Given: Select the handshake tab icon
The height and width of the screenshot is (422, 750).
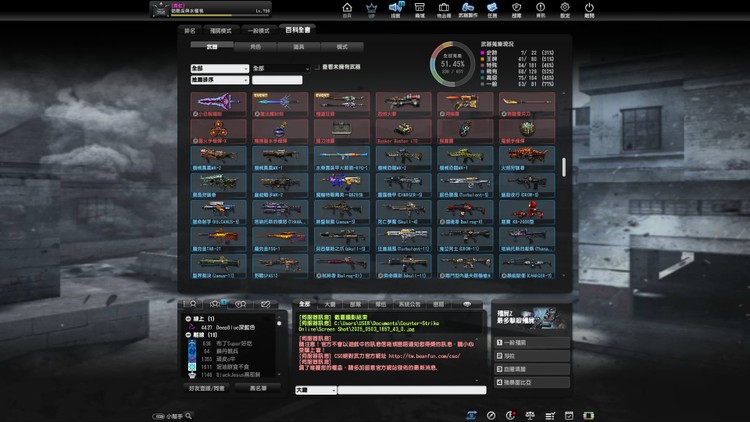Looking at the screenshot, I should click(x=265, y=304).
